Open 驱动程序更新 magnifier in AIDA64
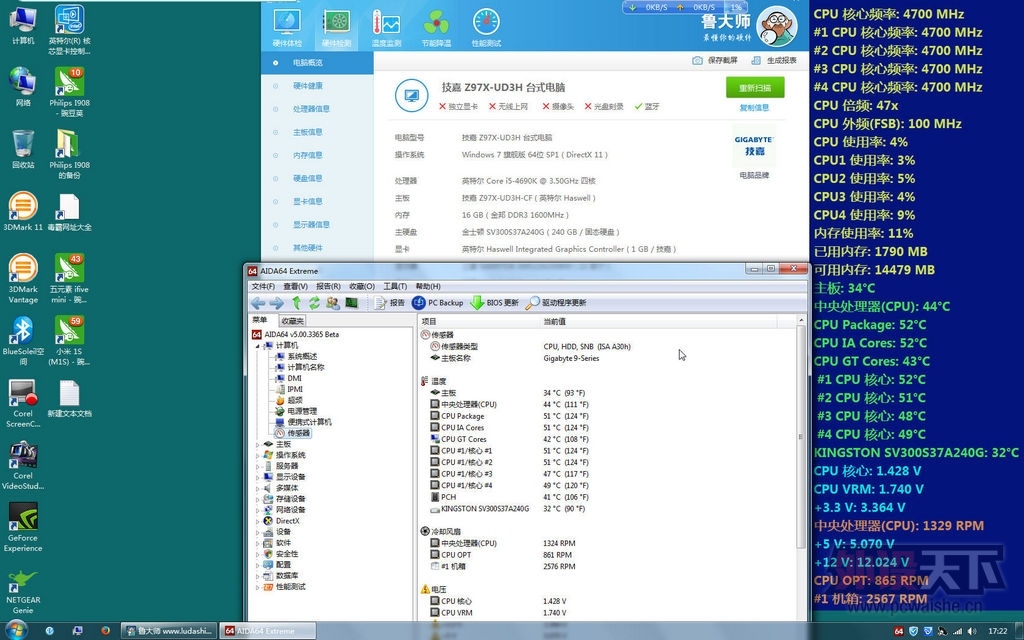The image size is (1024, 640). (x=556, y=303)
